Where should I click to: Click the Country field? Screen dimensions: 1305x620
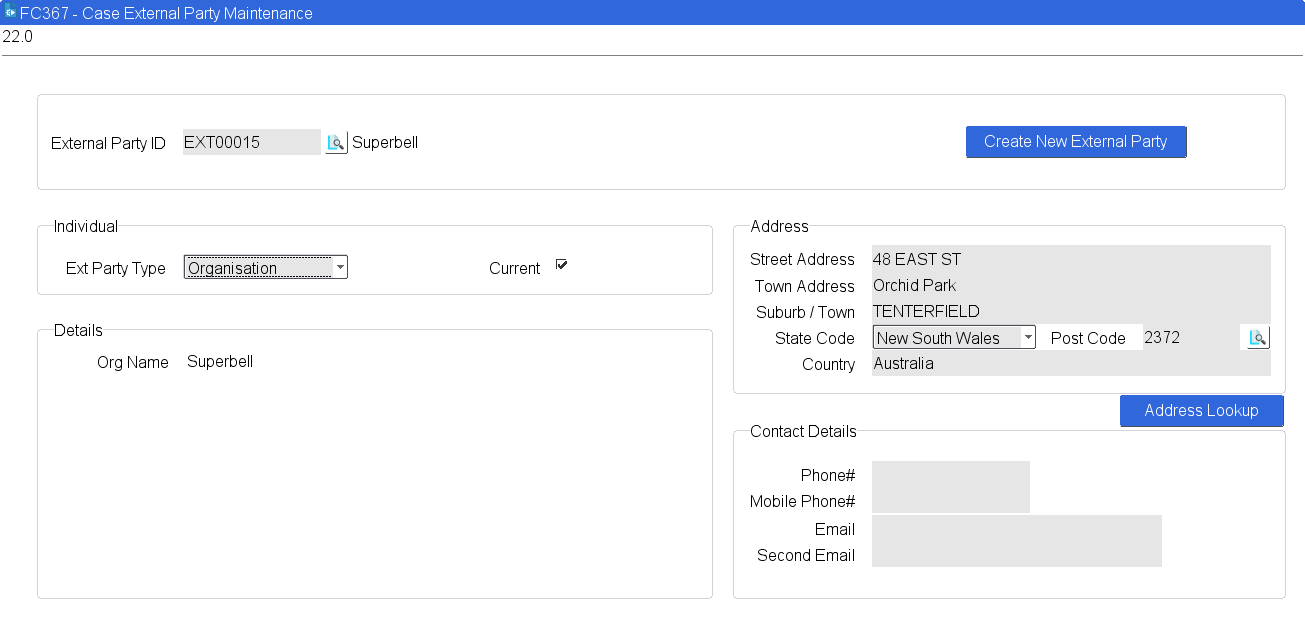click(1070, 364)
